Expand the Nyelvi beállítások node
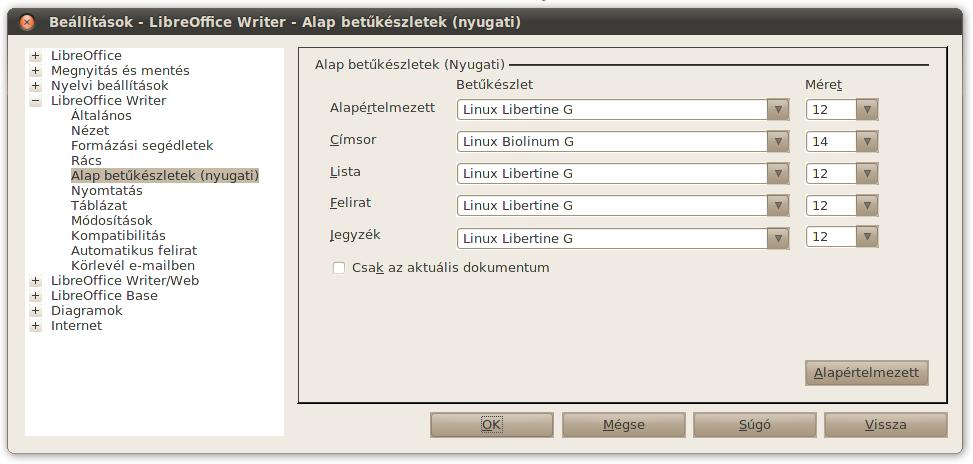973x464 pixels. [x=35, y=86]
